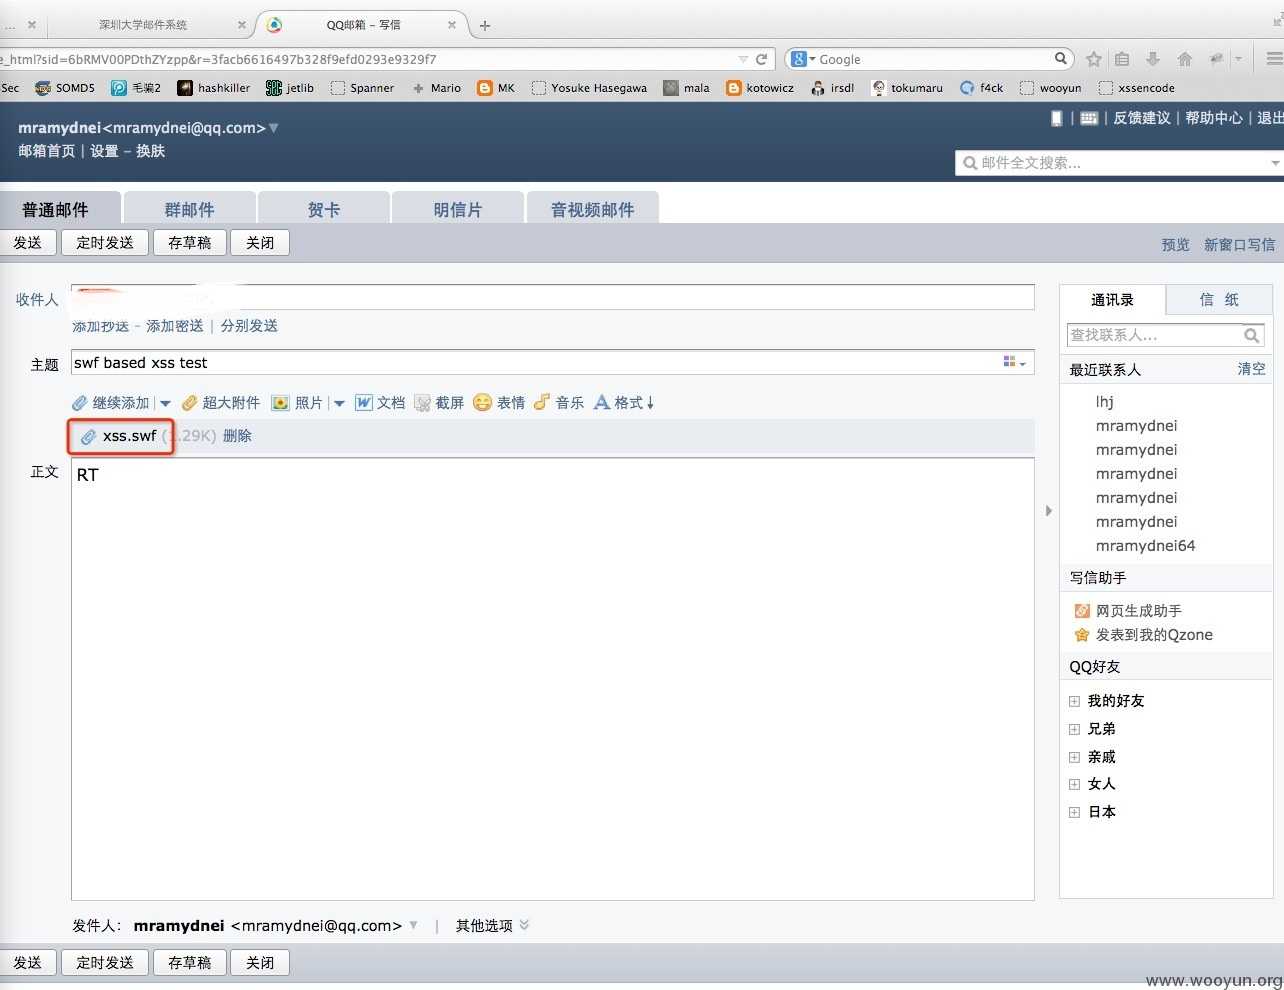This screenshot has height=990, width=1284.
Task: Click the 截屏 screenshot capture icon
Action: click(x=423, y=403)
